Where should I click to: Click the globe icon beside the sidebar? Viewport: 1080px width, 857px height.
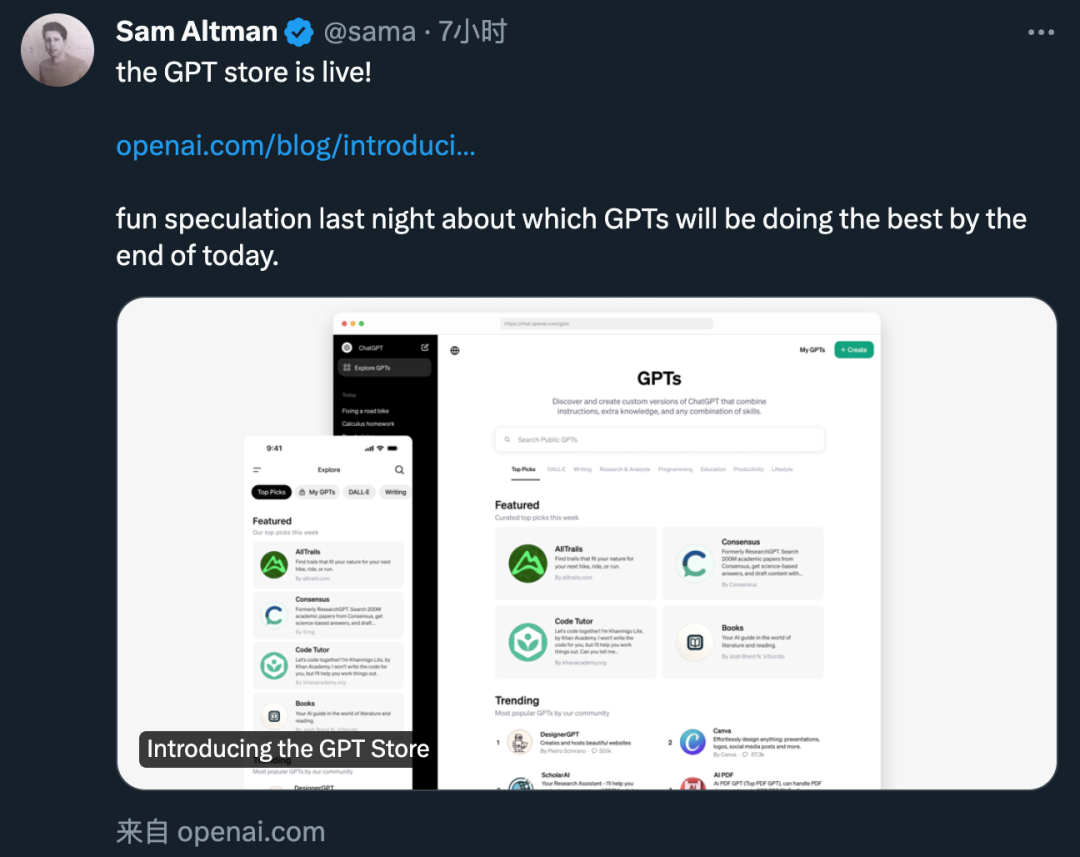click(x=455, y=351)
